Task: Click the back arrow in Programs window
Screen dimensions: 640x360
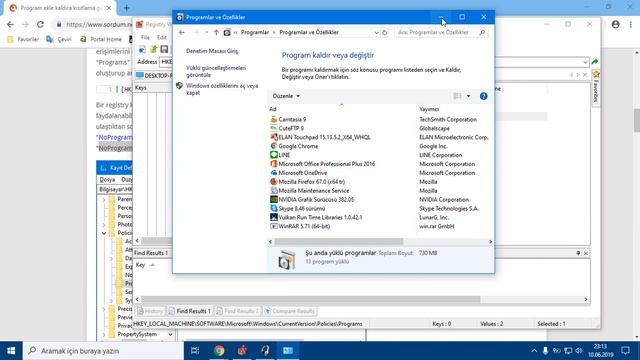Action: coord(182,32)
